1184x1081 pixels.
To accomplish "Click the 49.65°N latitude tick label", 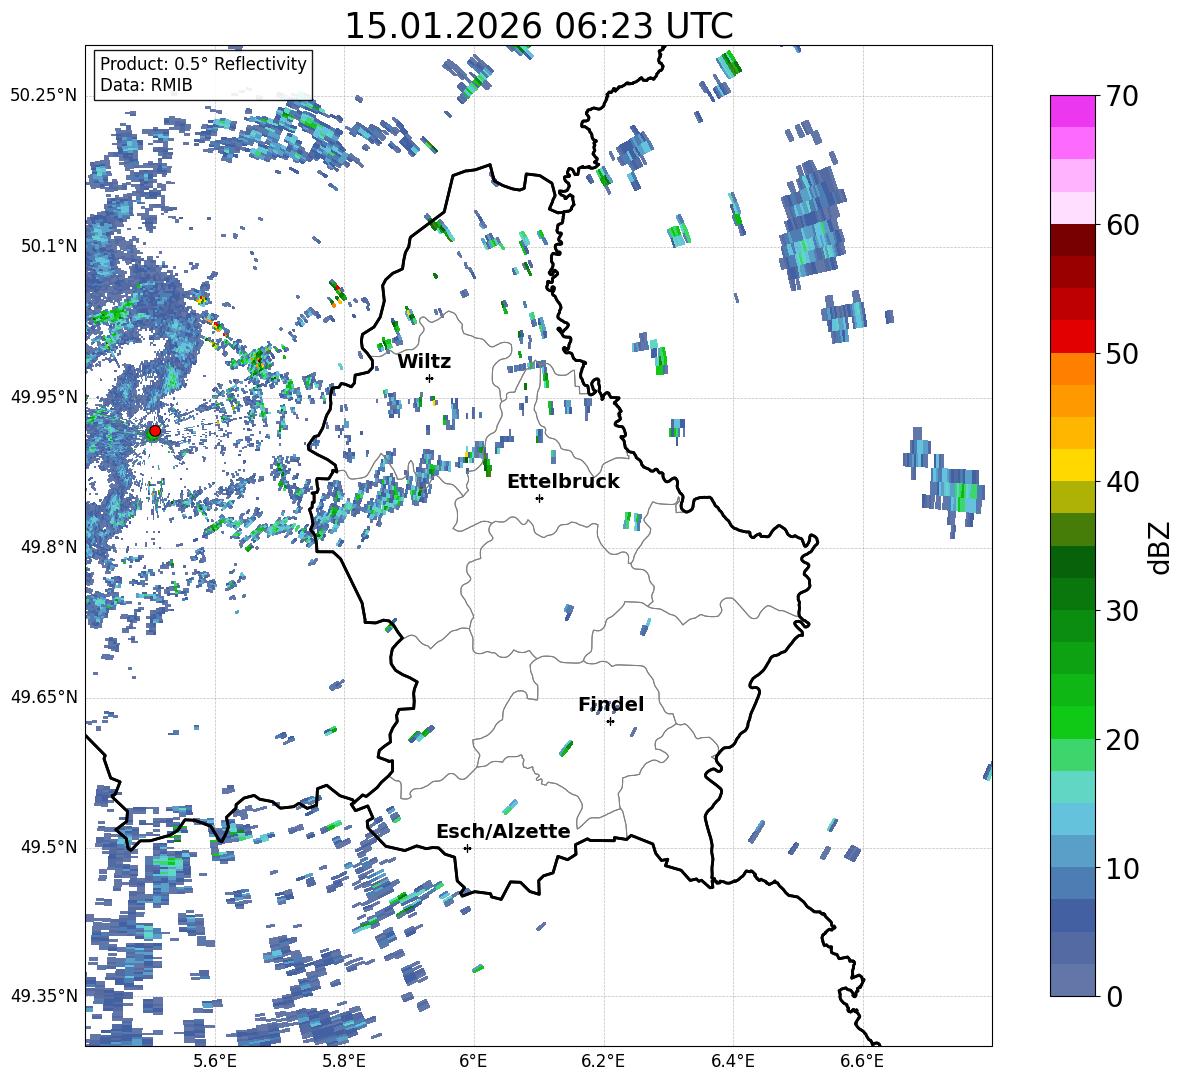I will pos(44,697).
